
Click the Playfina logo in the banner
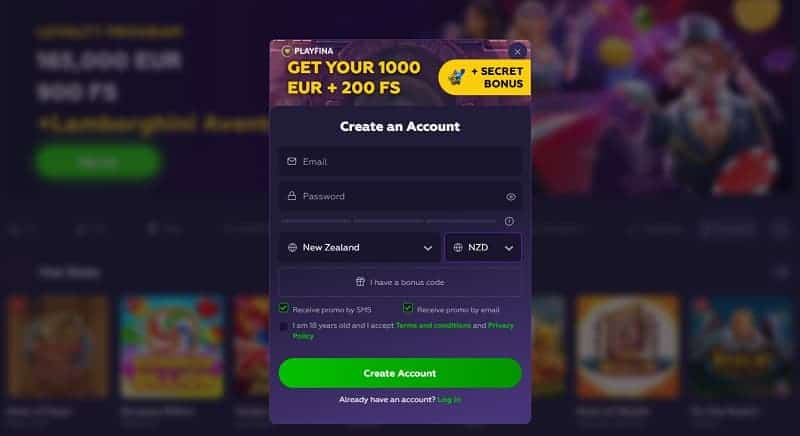click(x=308, y=51)
